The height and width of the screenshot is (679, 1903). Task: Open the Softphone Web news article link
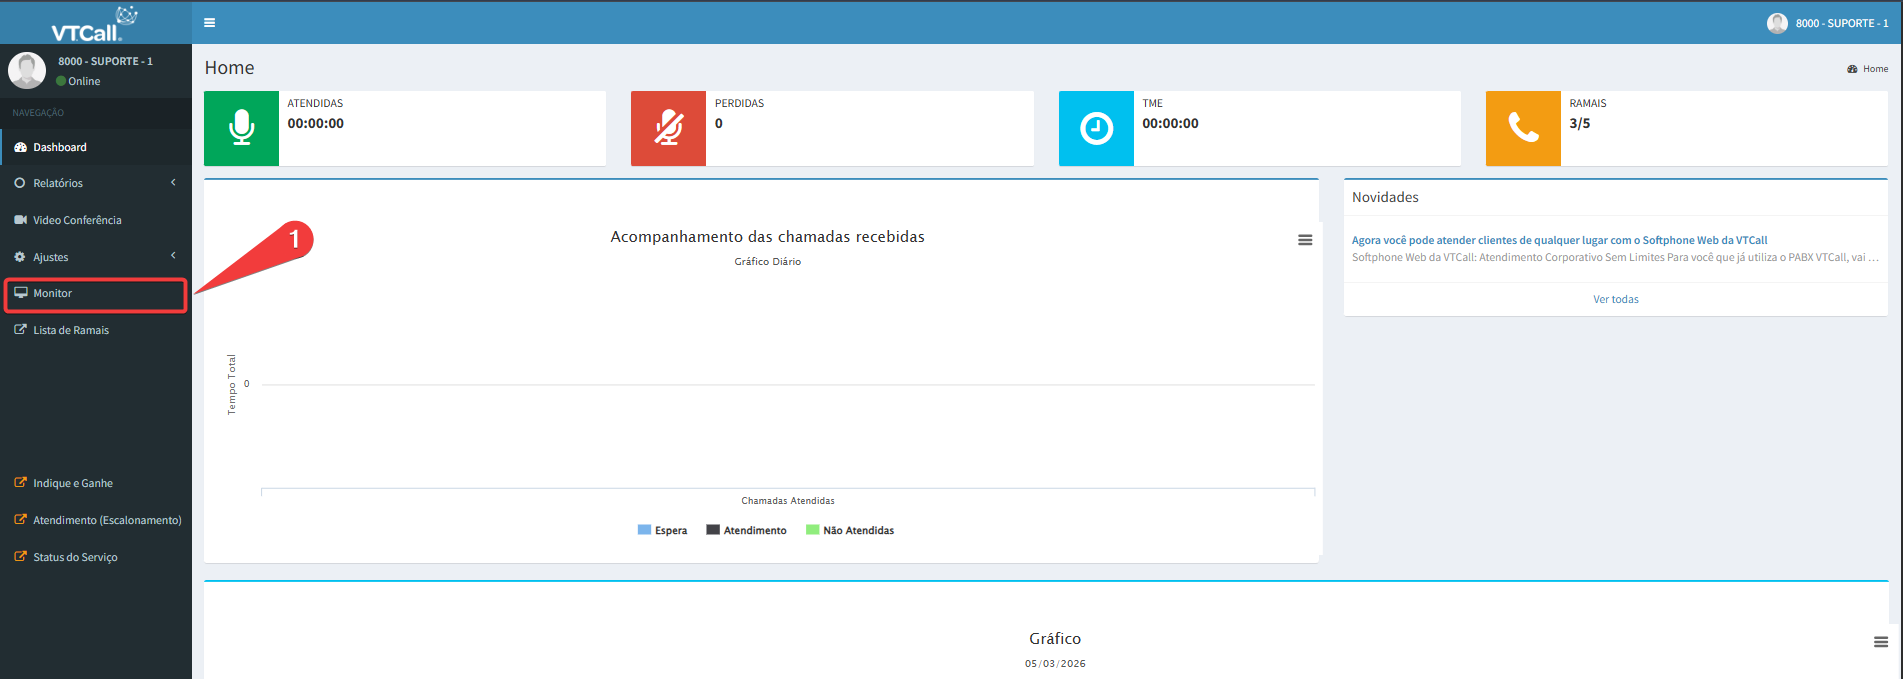1559,240
